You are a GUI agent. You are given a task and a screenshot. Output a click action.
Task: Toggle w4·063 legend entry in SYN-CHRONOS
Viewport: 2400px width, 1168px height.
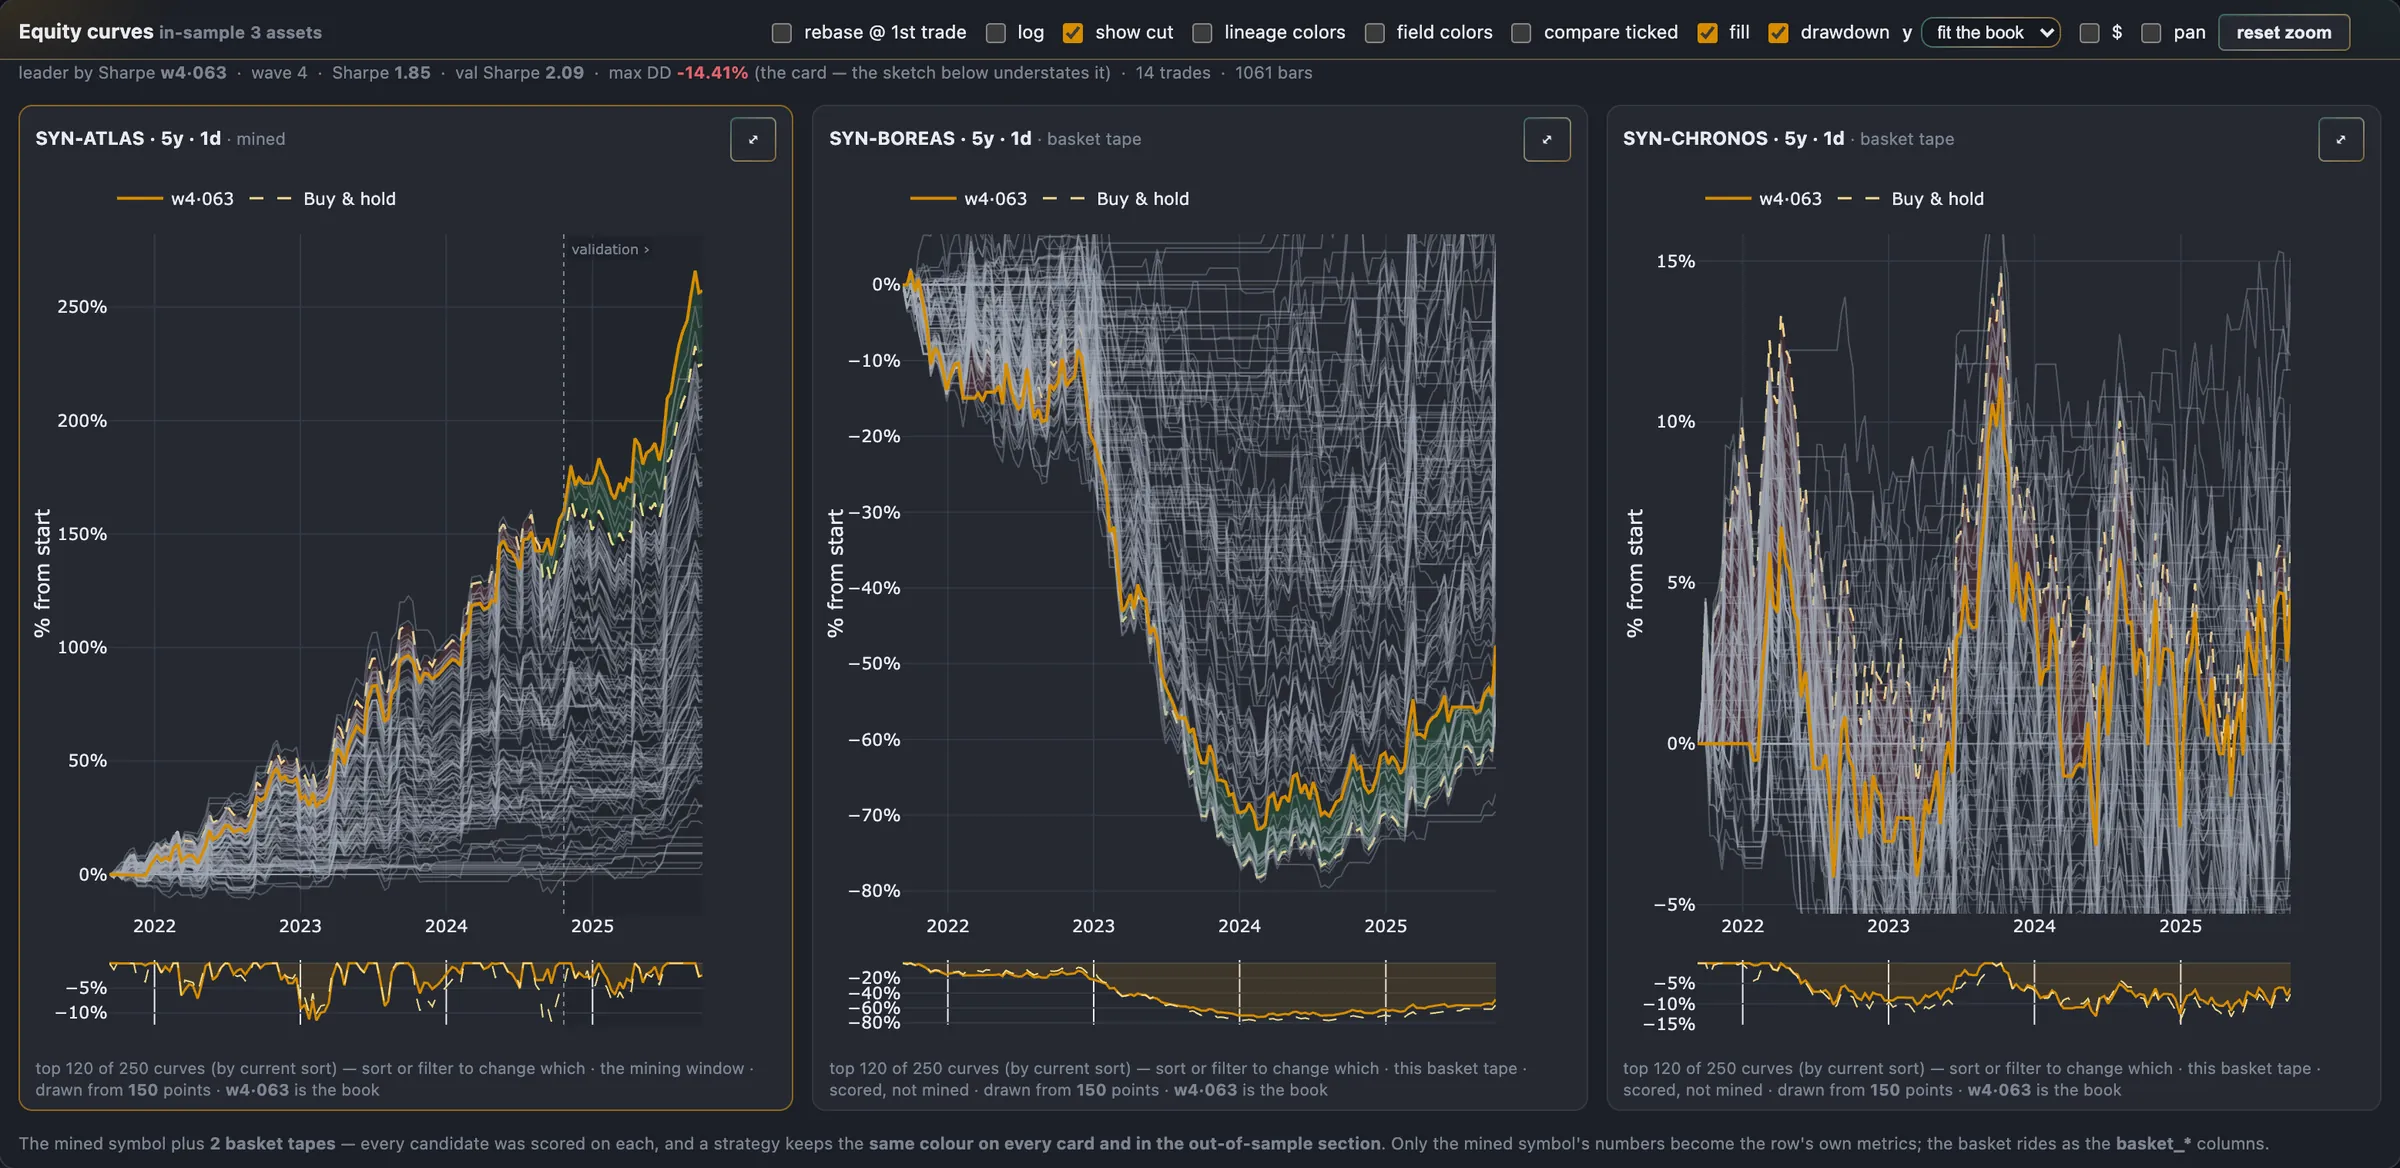[1763, 199]
